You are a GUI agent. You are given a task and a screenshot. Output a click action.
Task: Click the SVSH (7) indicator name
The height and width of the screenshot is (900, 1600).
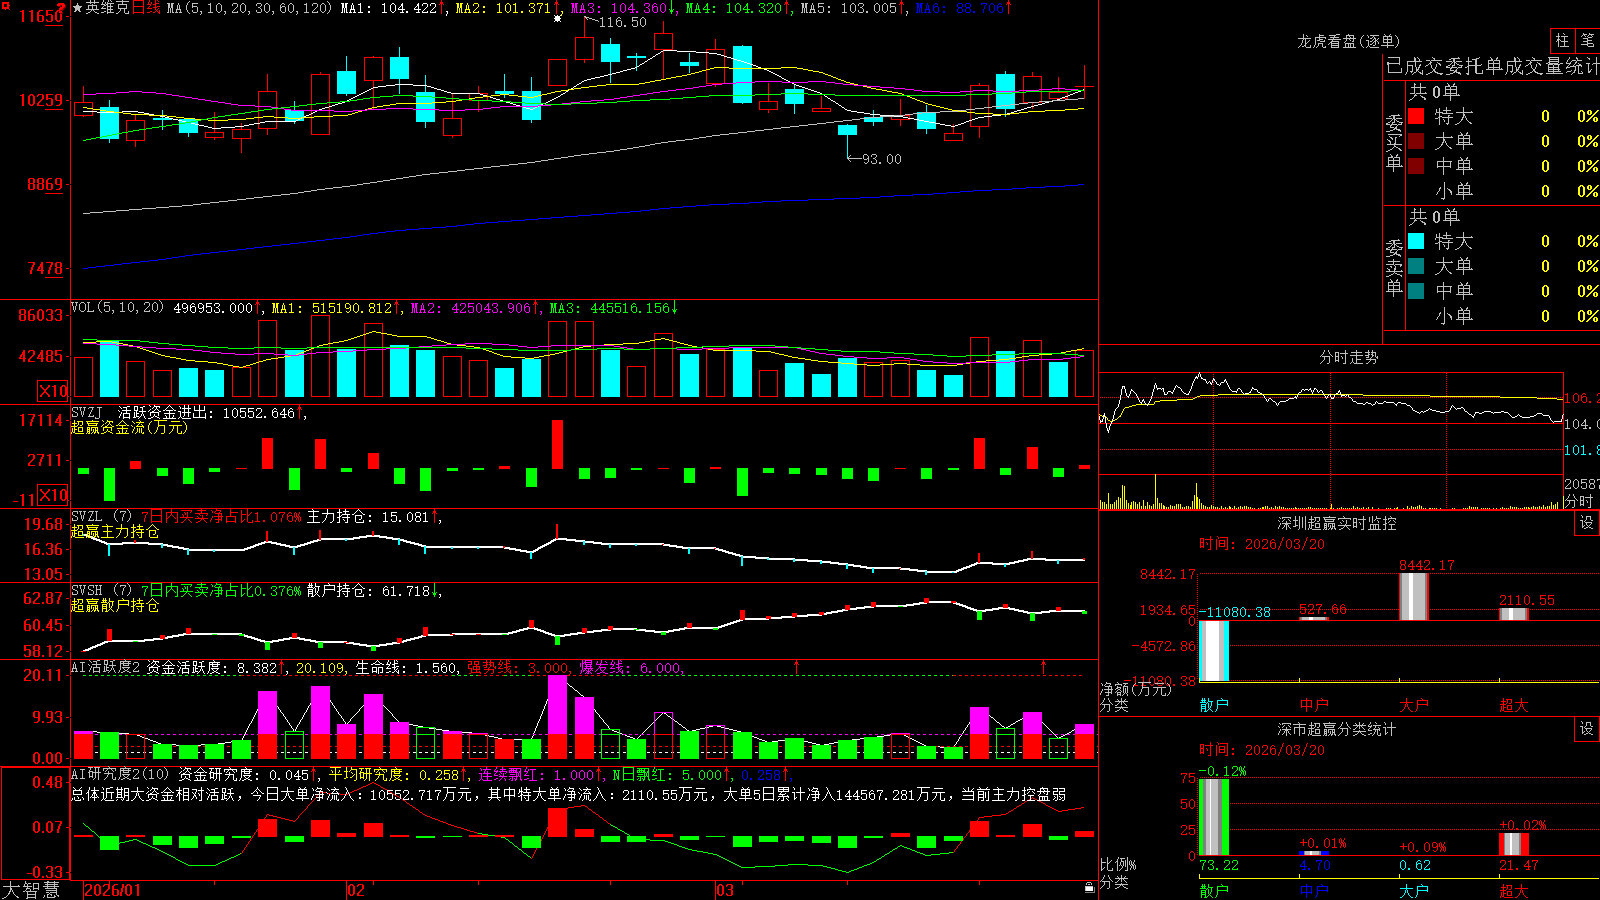click(x=101, y=591)
